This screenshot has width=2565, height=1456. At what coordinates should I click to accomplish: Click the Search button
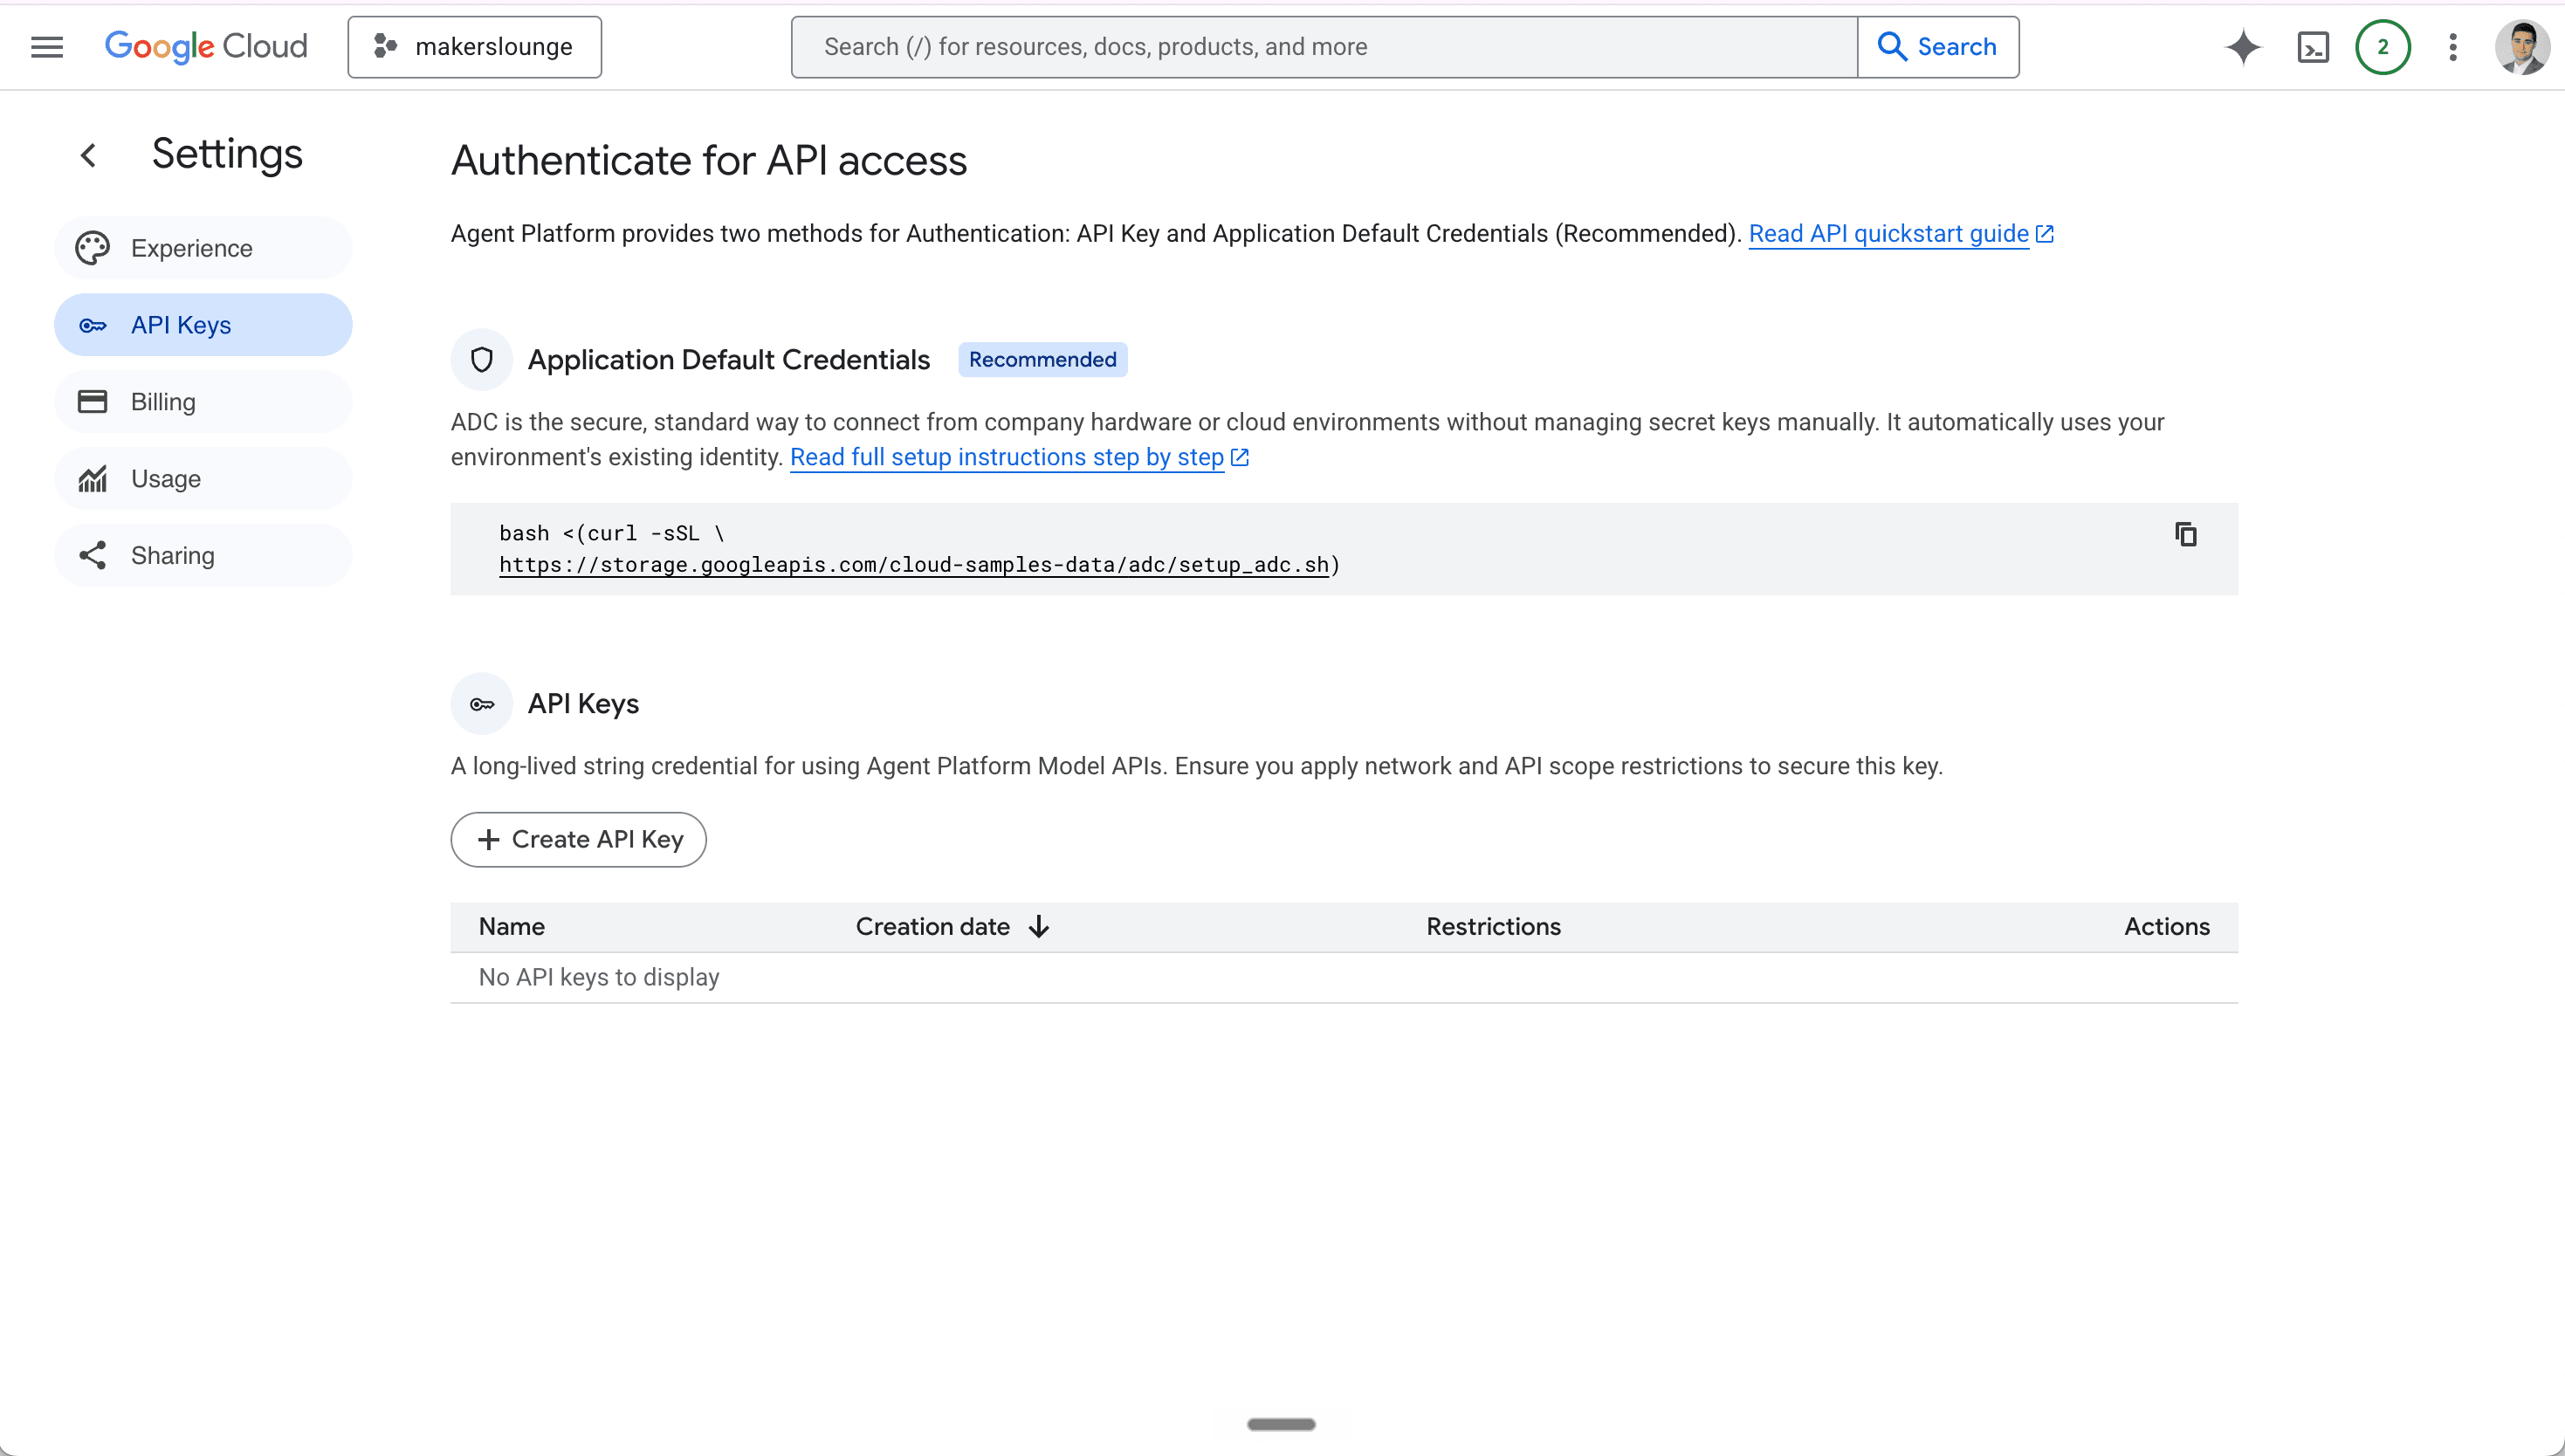(1938, 47)
